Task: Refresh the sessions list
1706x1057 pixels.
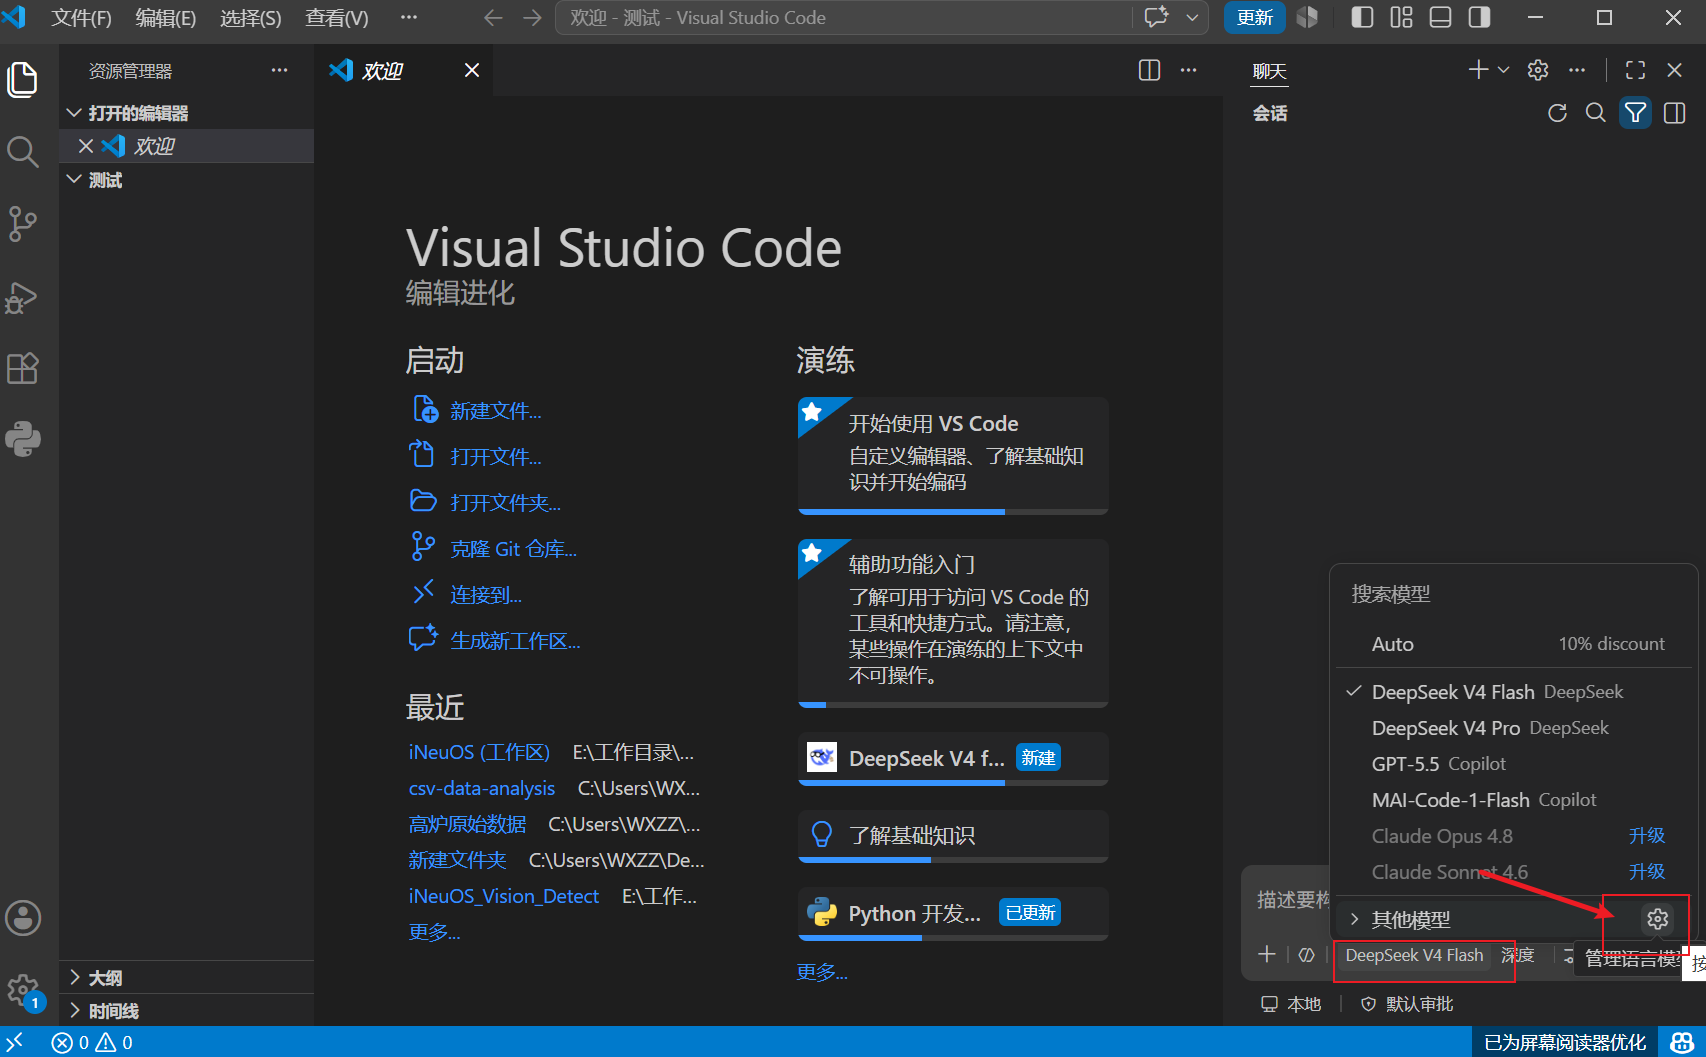Action: click(x=1557, y=113)
